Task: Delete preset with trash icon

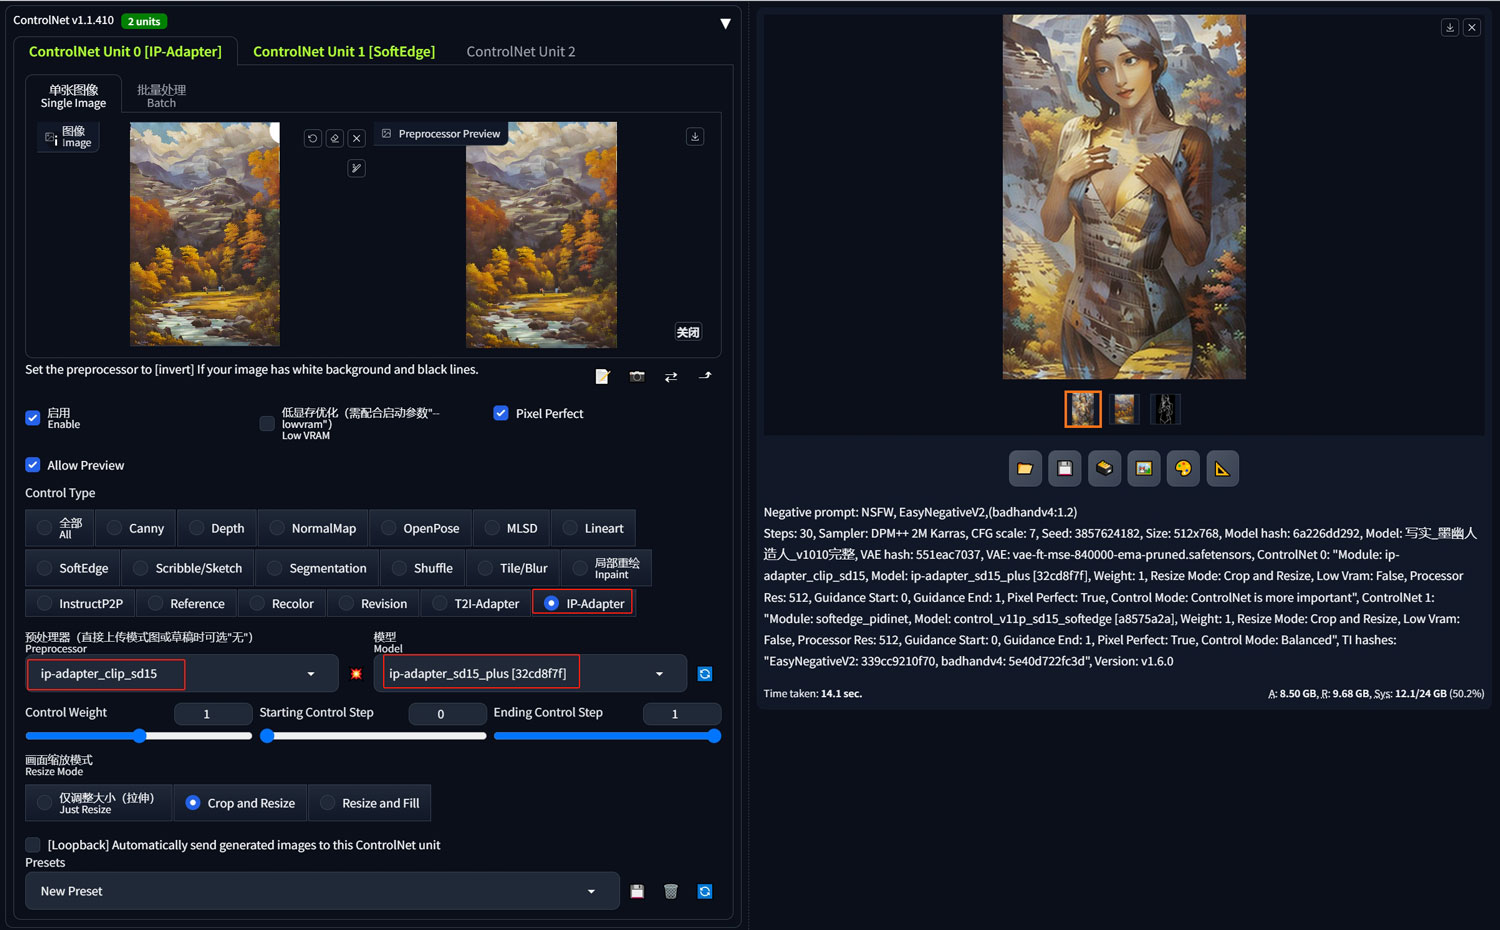Action: pos(671,891)
